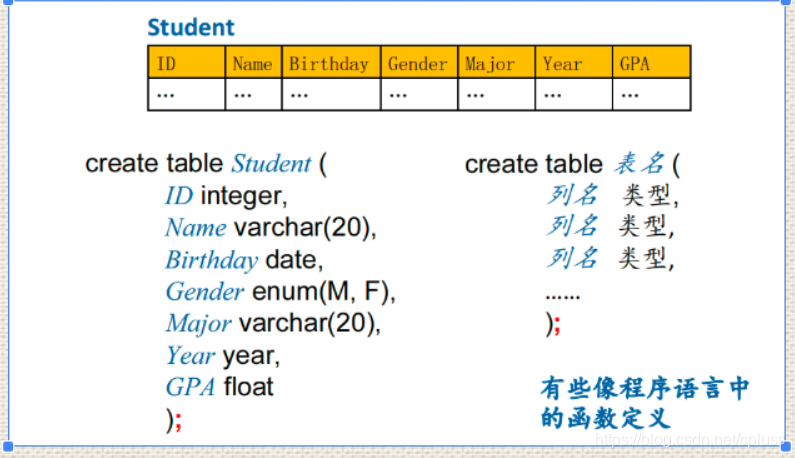Viewport: 795px width, 458px height.
Task: Click the ellipsis cell under Major column
Action: (x=496, y=94)
